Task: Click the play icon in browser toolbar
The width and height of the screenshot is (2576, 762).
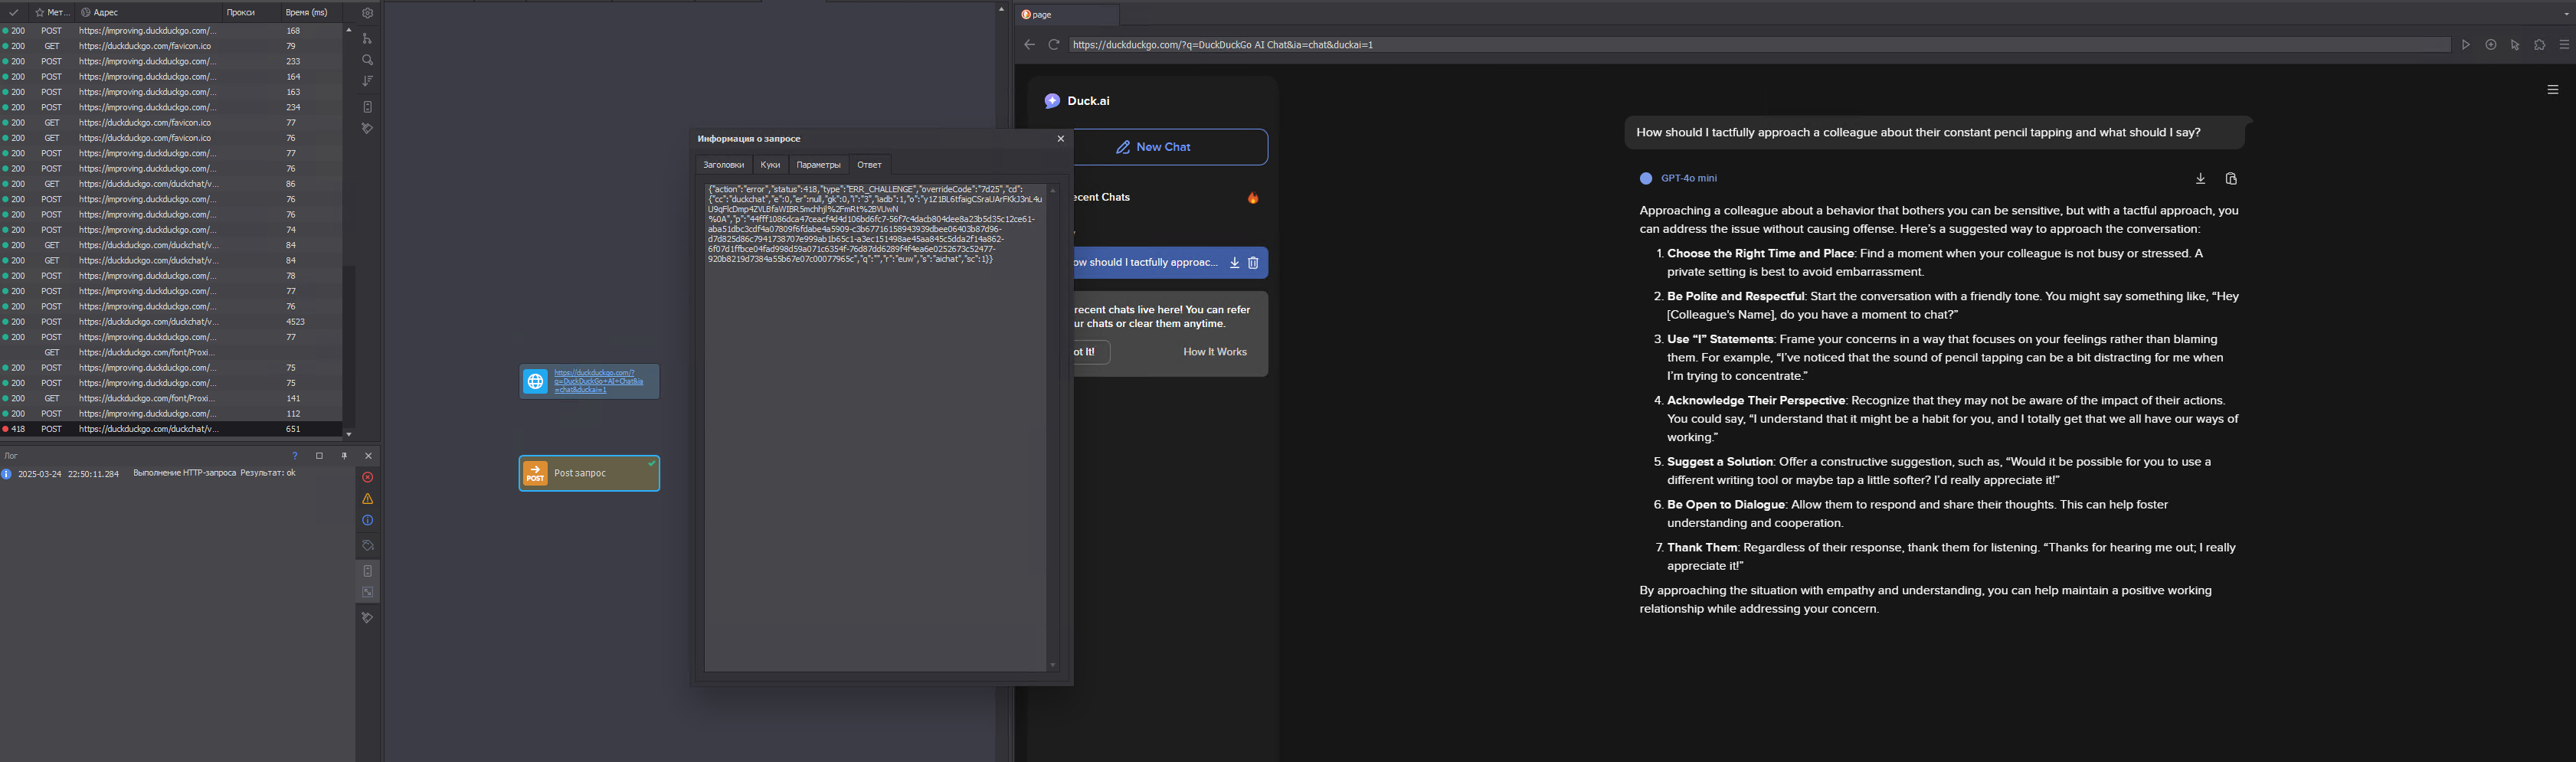Action: [x=2466, y=45]
